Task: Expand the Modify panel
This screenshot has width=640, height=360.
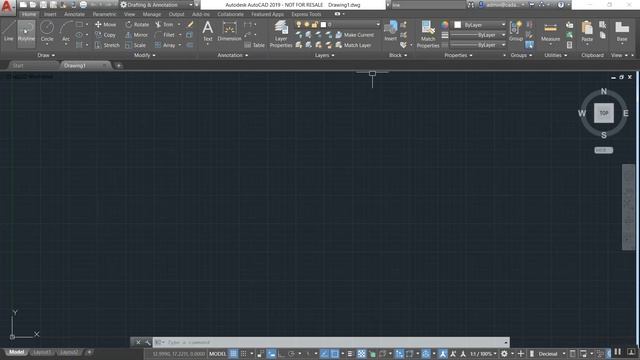Action: 144,55
